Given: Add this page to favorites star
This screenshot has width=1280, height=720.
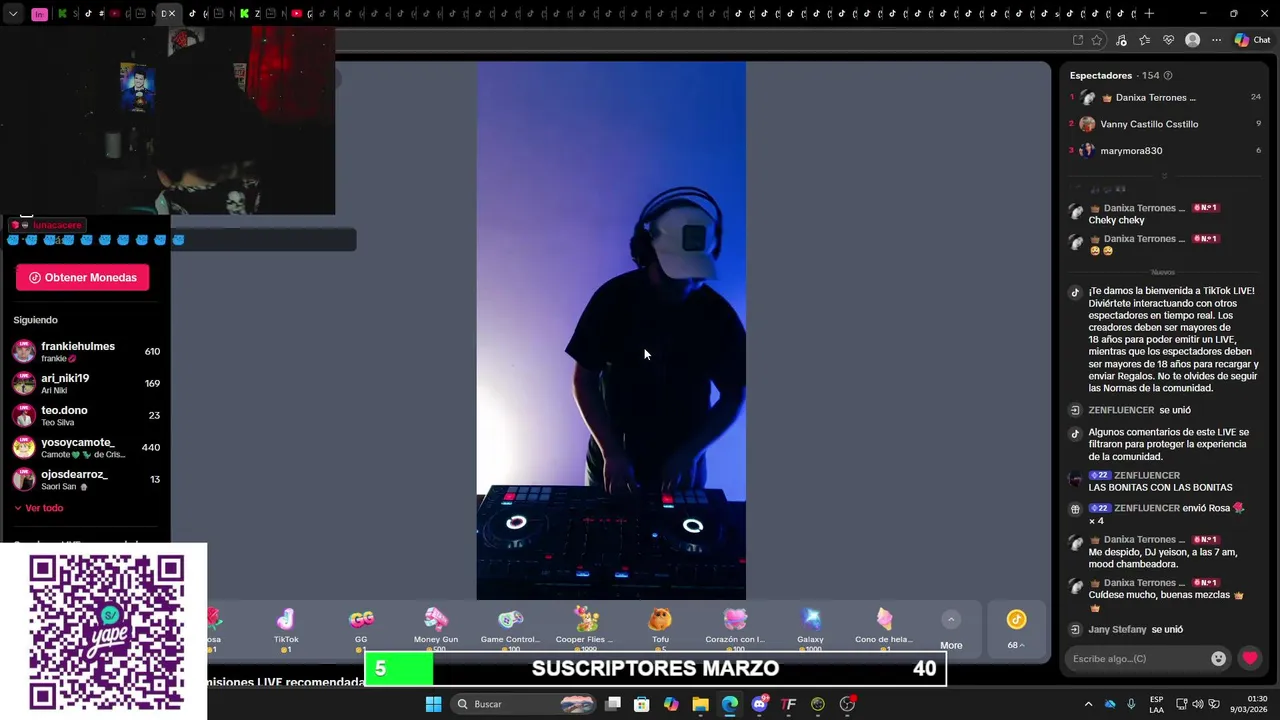Looking at the screenshot, I should click(x=1097, y=40).
